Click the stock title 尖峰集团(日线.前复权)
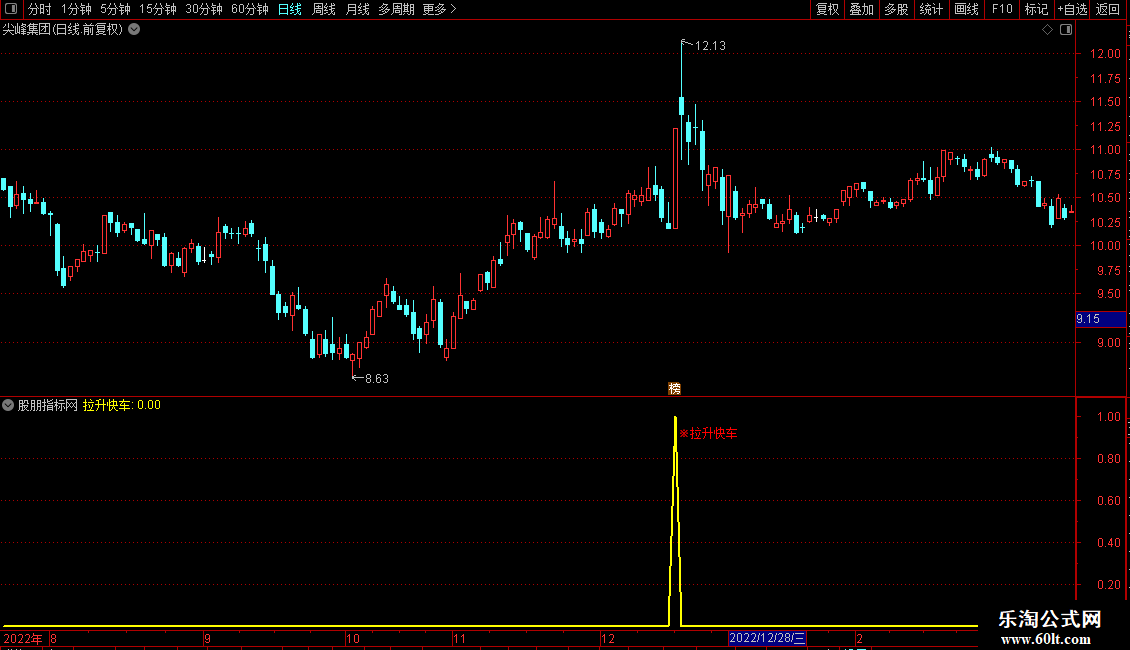Image resolution: width=1130 pixels, height=650 pixels. (63, 30)
